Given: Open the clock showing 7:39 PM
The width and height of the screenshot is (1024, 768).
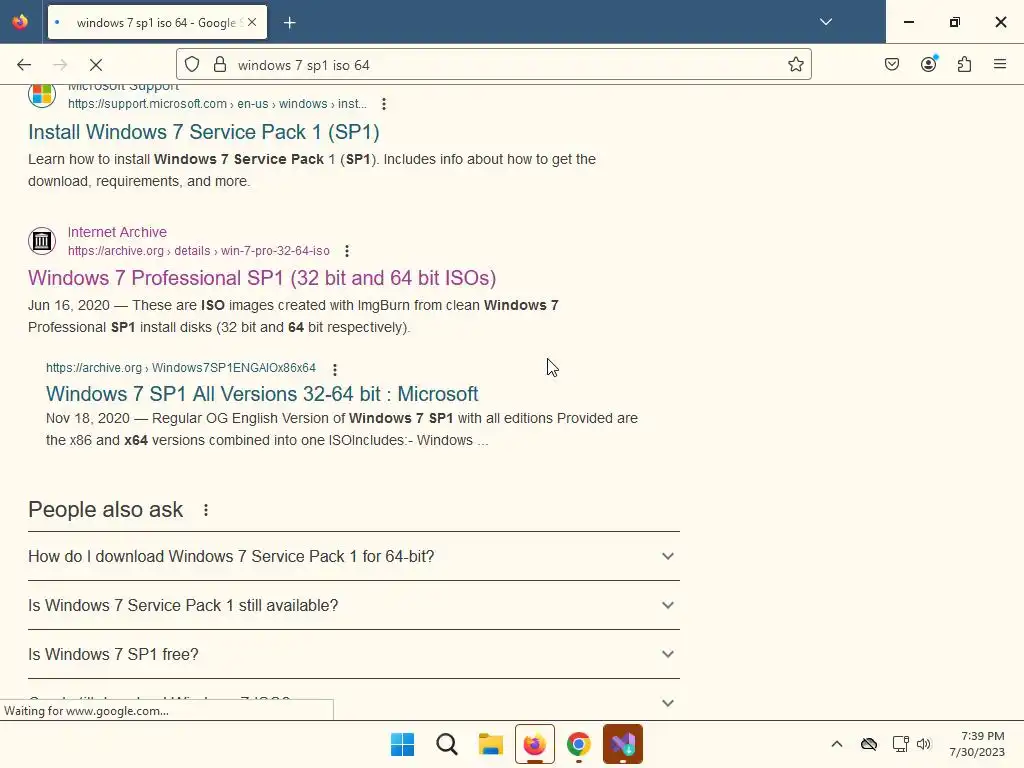Looking at the screenshot, I should click(x=977, y=744).
